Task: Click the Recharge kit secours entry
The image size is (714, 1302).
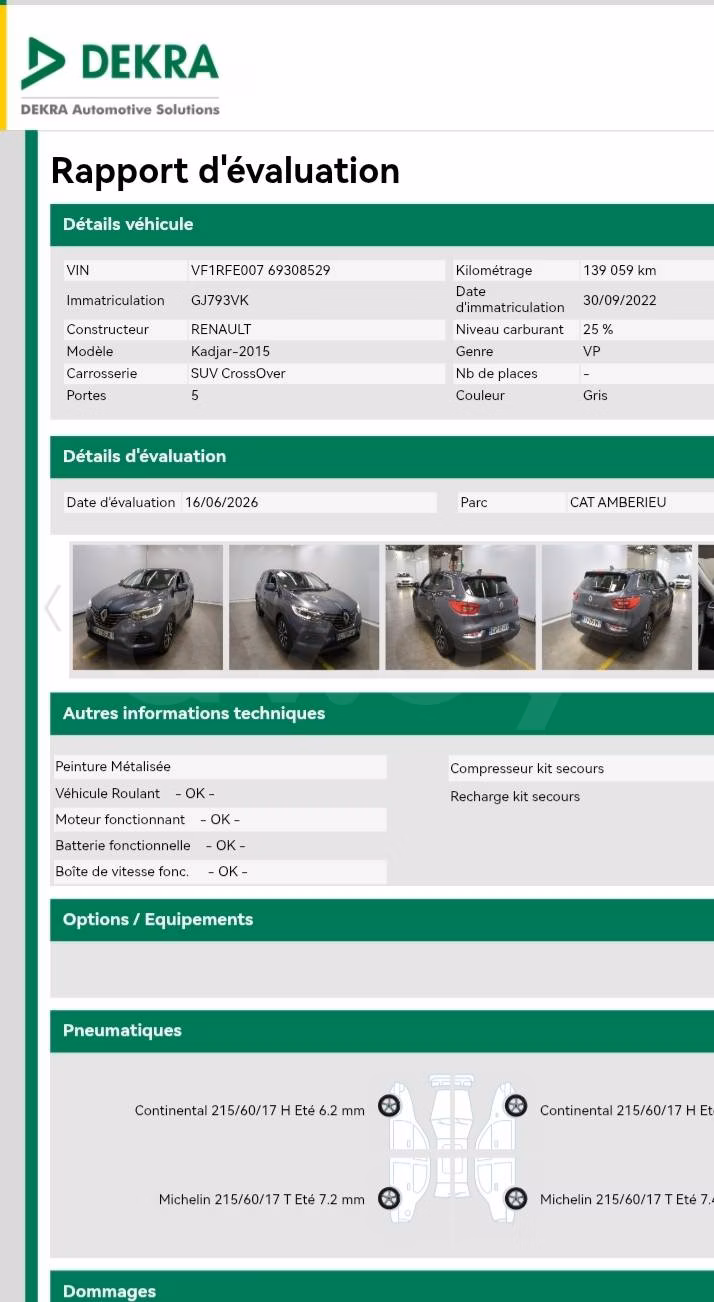Action: click(515, 797)
